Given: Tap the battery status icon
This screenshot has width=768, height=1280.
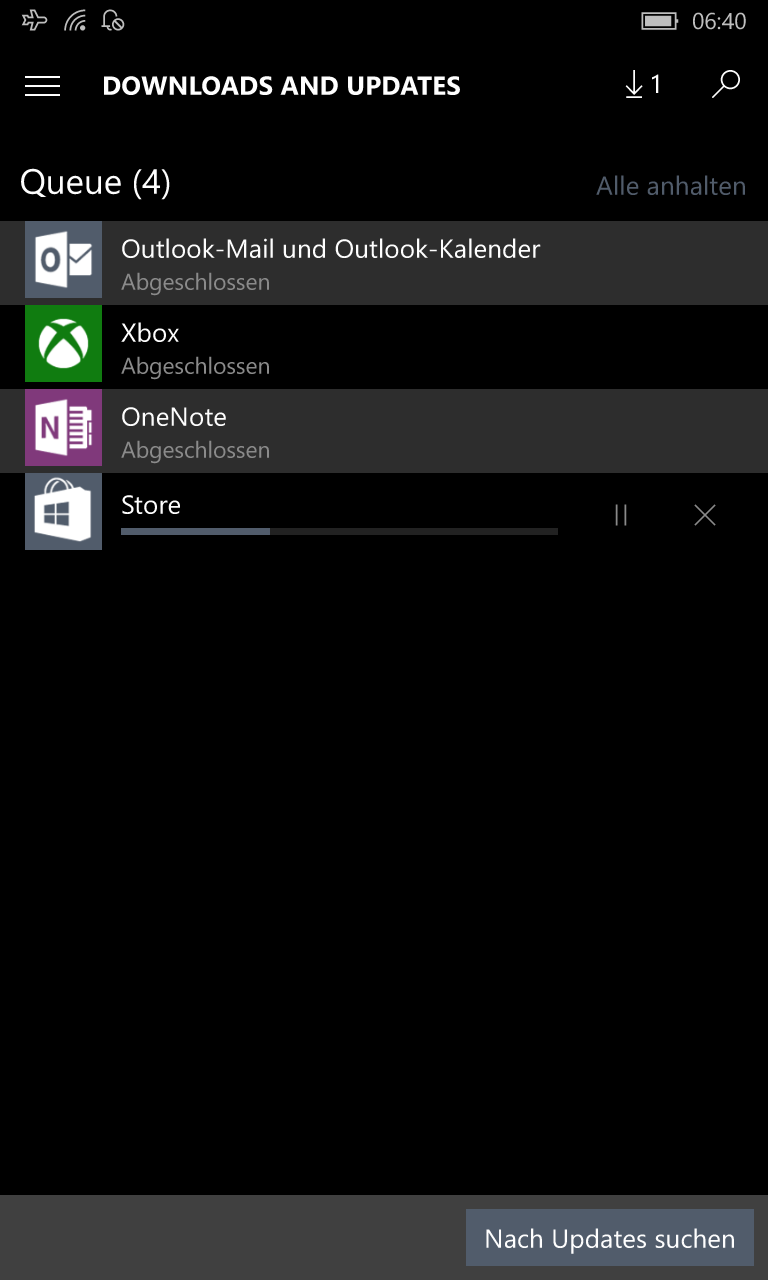Looking at the screenshot, I should (x=659, y=20).
